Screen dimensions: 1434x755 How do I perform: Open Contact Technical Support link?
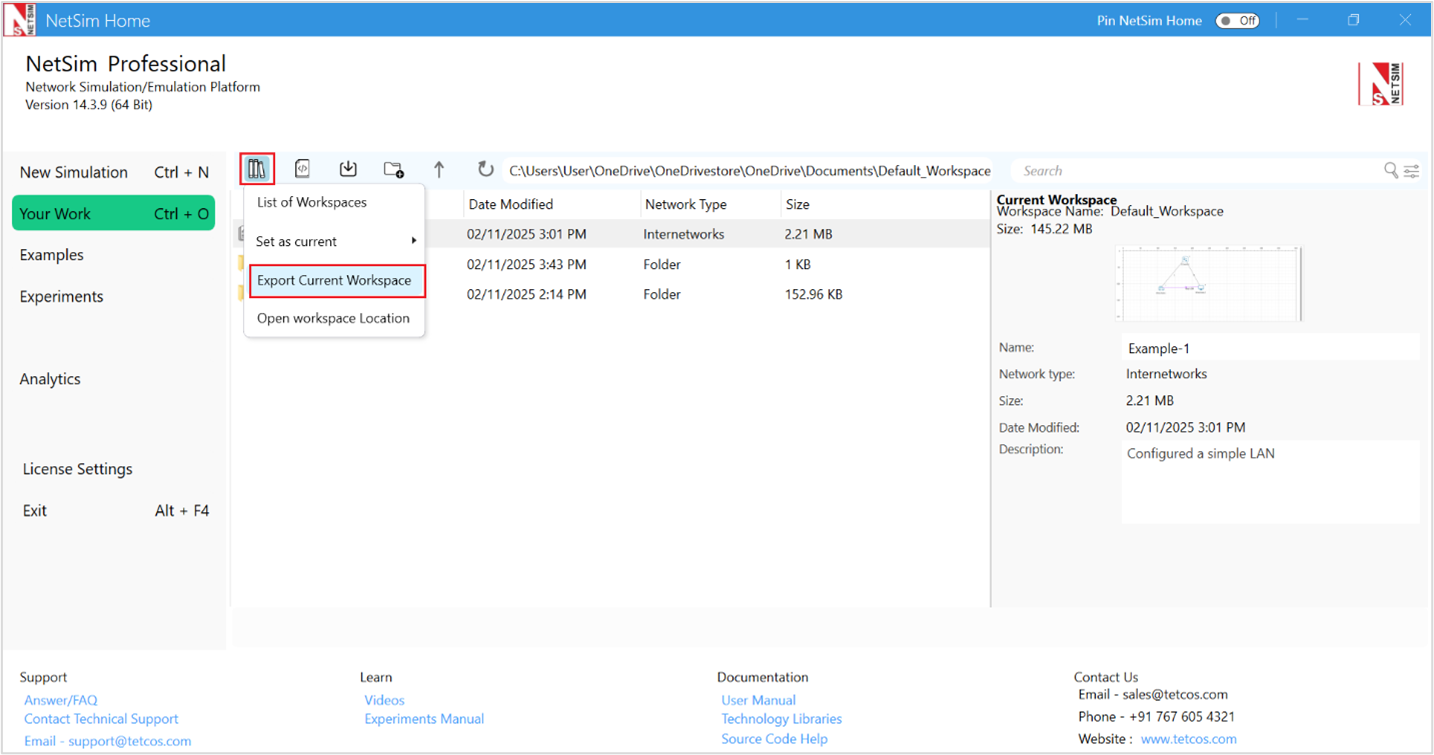click(x=101, y=719)
